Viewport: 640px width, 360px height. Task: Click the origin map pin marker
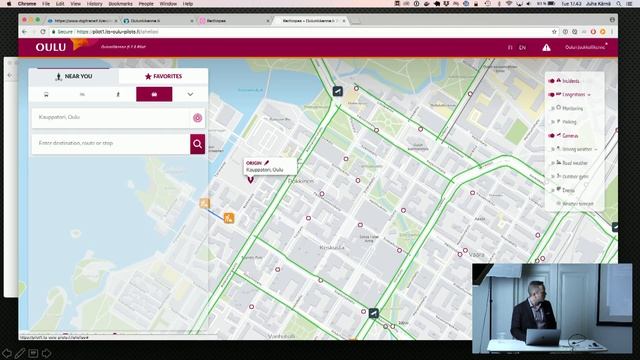pos(250,179)
